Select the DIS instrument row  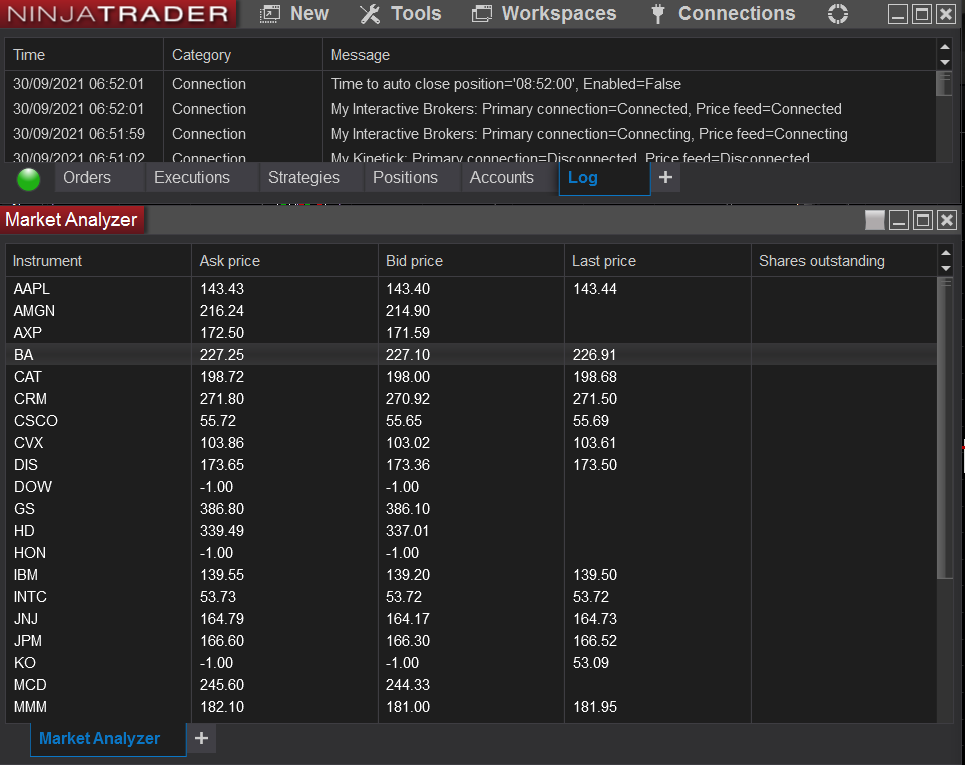pos(471,465)
